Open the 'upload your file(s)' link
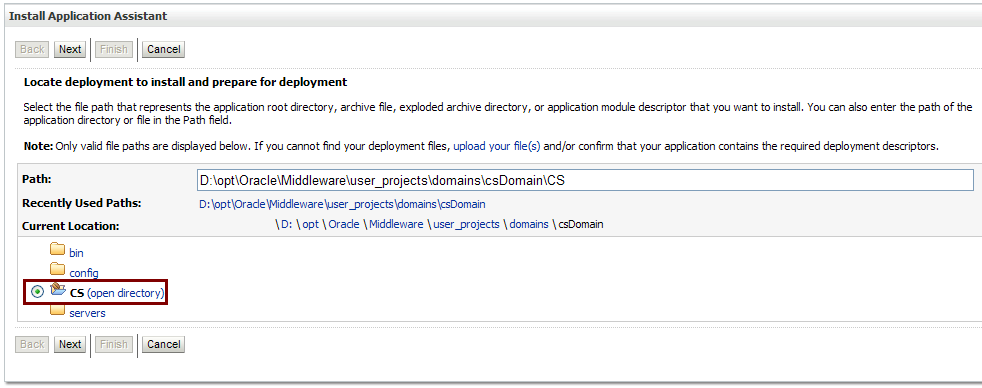This screenshot has height=388, width=982. [x=497, y=146]
